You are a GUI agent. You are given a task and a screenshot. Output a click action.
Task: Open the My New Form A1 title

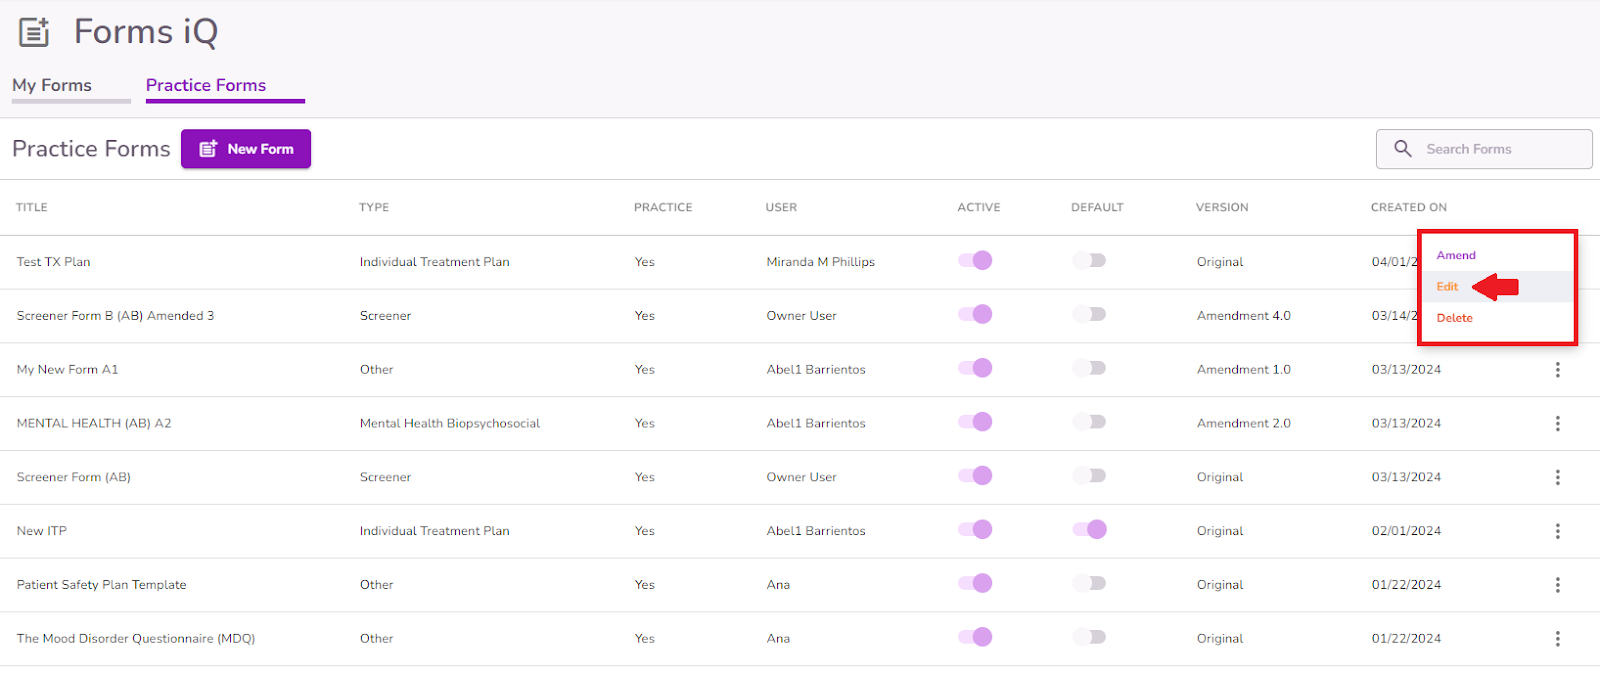[x=67, y=370]
